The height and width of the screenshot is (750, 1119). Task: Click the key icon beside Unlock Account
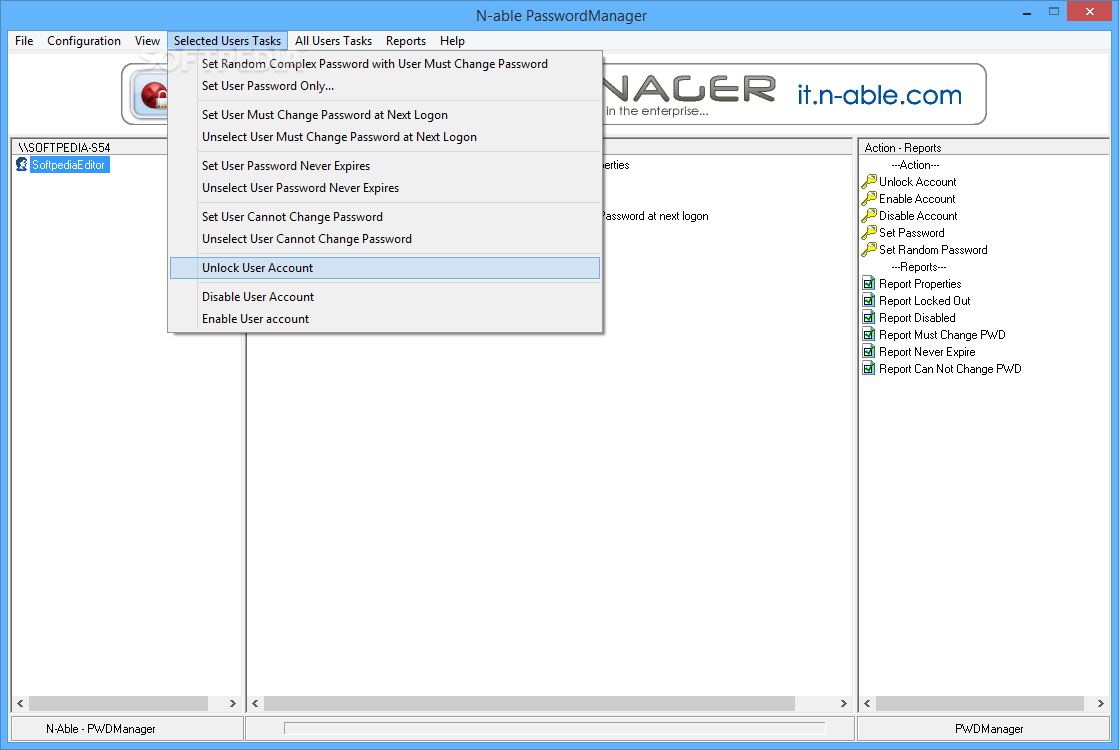tap(869, 181)
